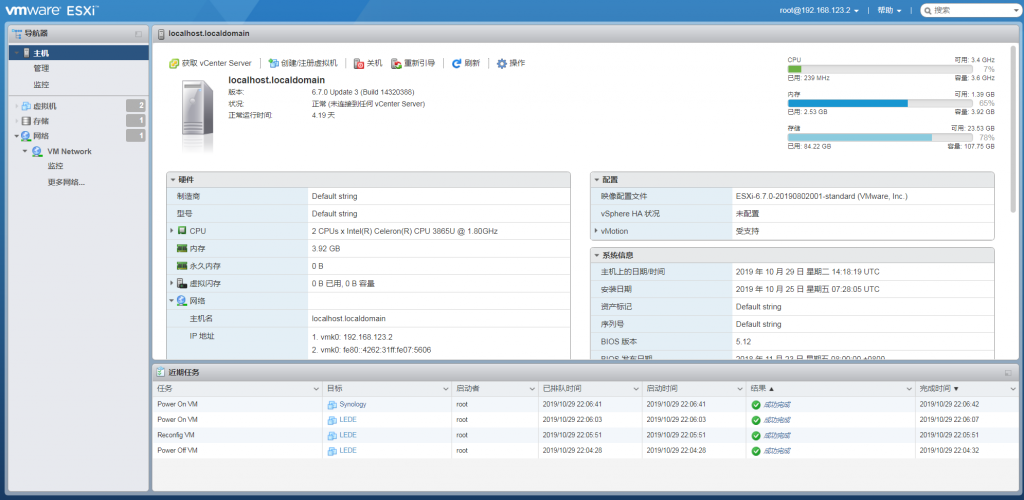Minimize the 近期任务 recent tasks panel
This screenshot has width=1024, height=500.
(1008, 372)
